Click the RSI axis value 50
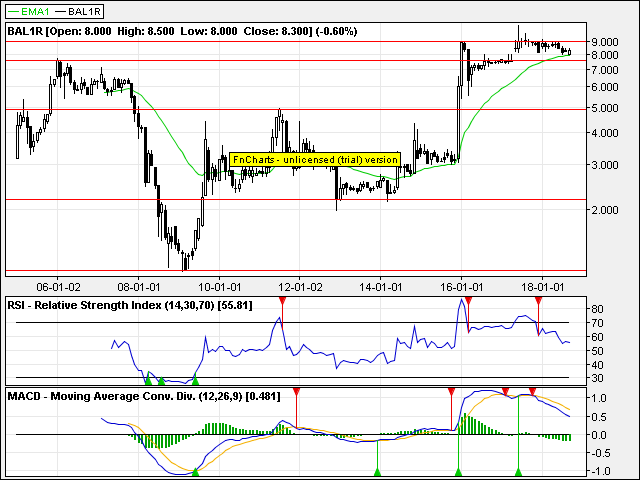This screenshot has width=640, height=480. (597, 351)
